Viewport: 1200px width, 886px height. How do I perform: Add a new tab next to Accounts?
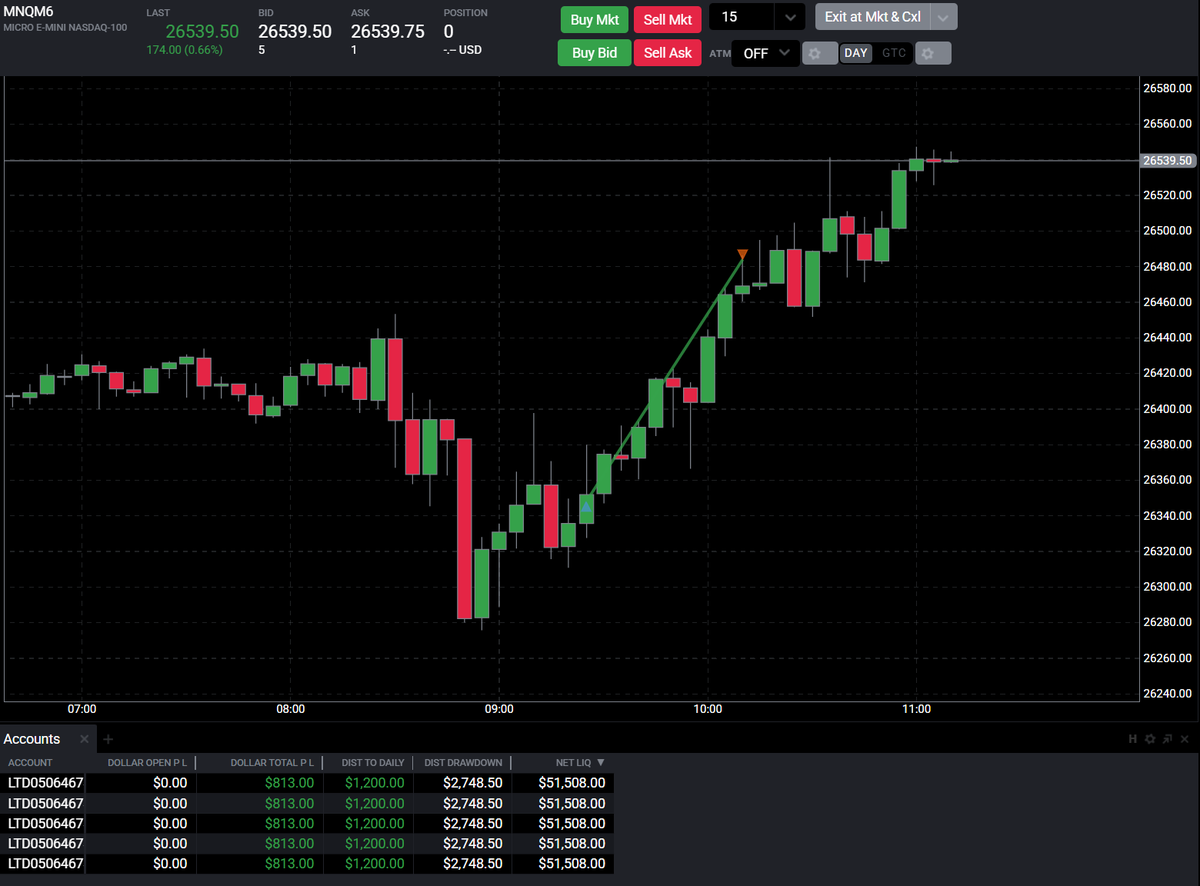(x=108, y=739)
